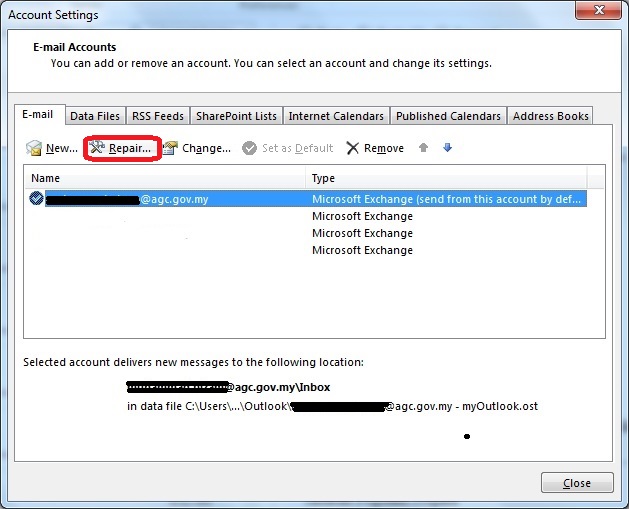Move account up with up arrow
Viewport: 629px width, 509px height.
[424, 148]
